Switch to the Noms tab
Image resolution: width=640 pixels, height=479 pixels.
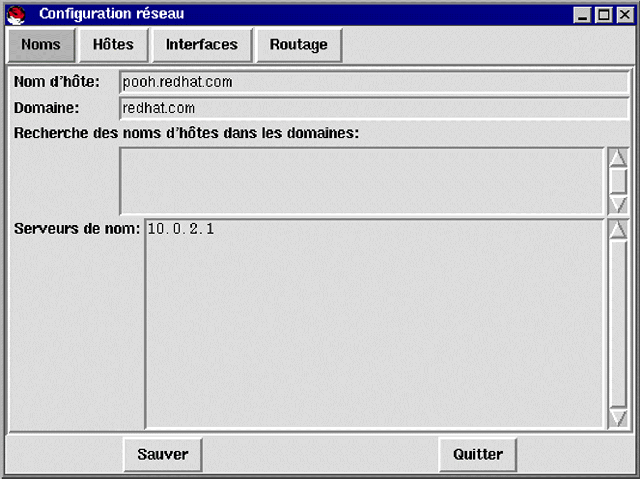pos(41,45)
